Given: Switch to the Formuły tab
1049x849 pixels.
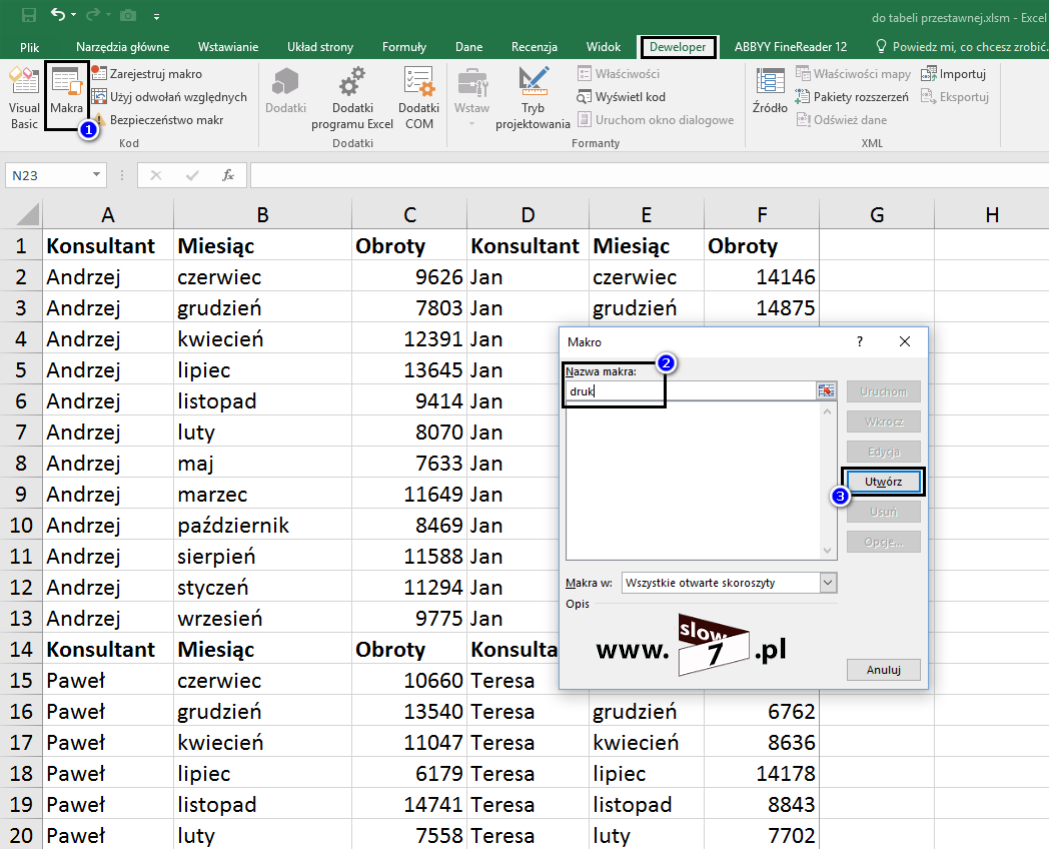Looking at the screenshot, I should point(404,47).
